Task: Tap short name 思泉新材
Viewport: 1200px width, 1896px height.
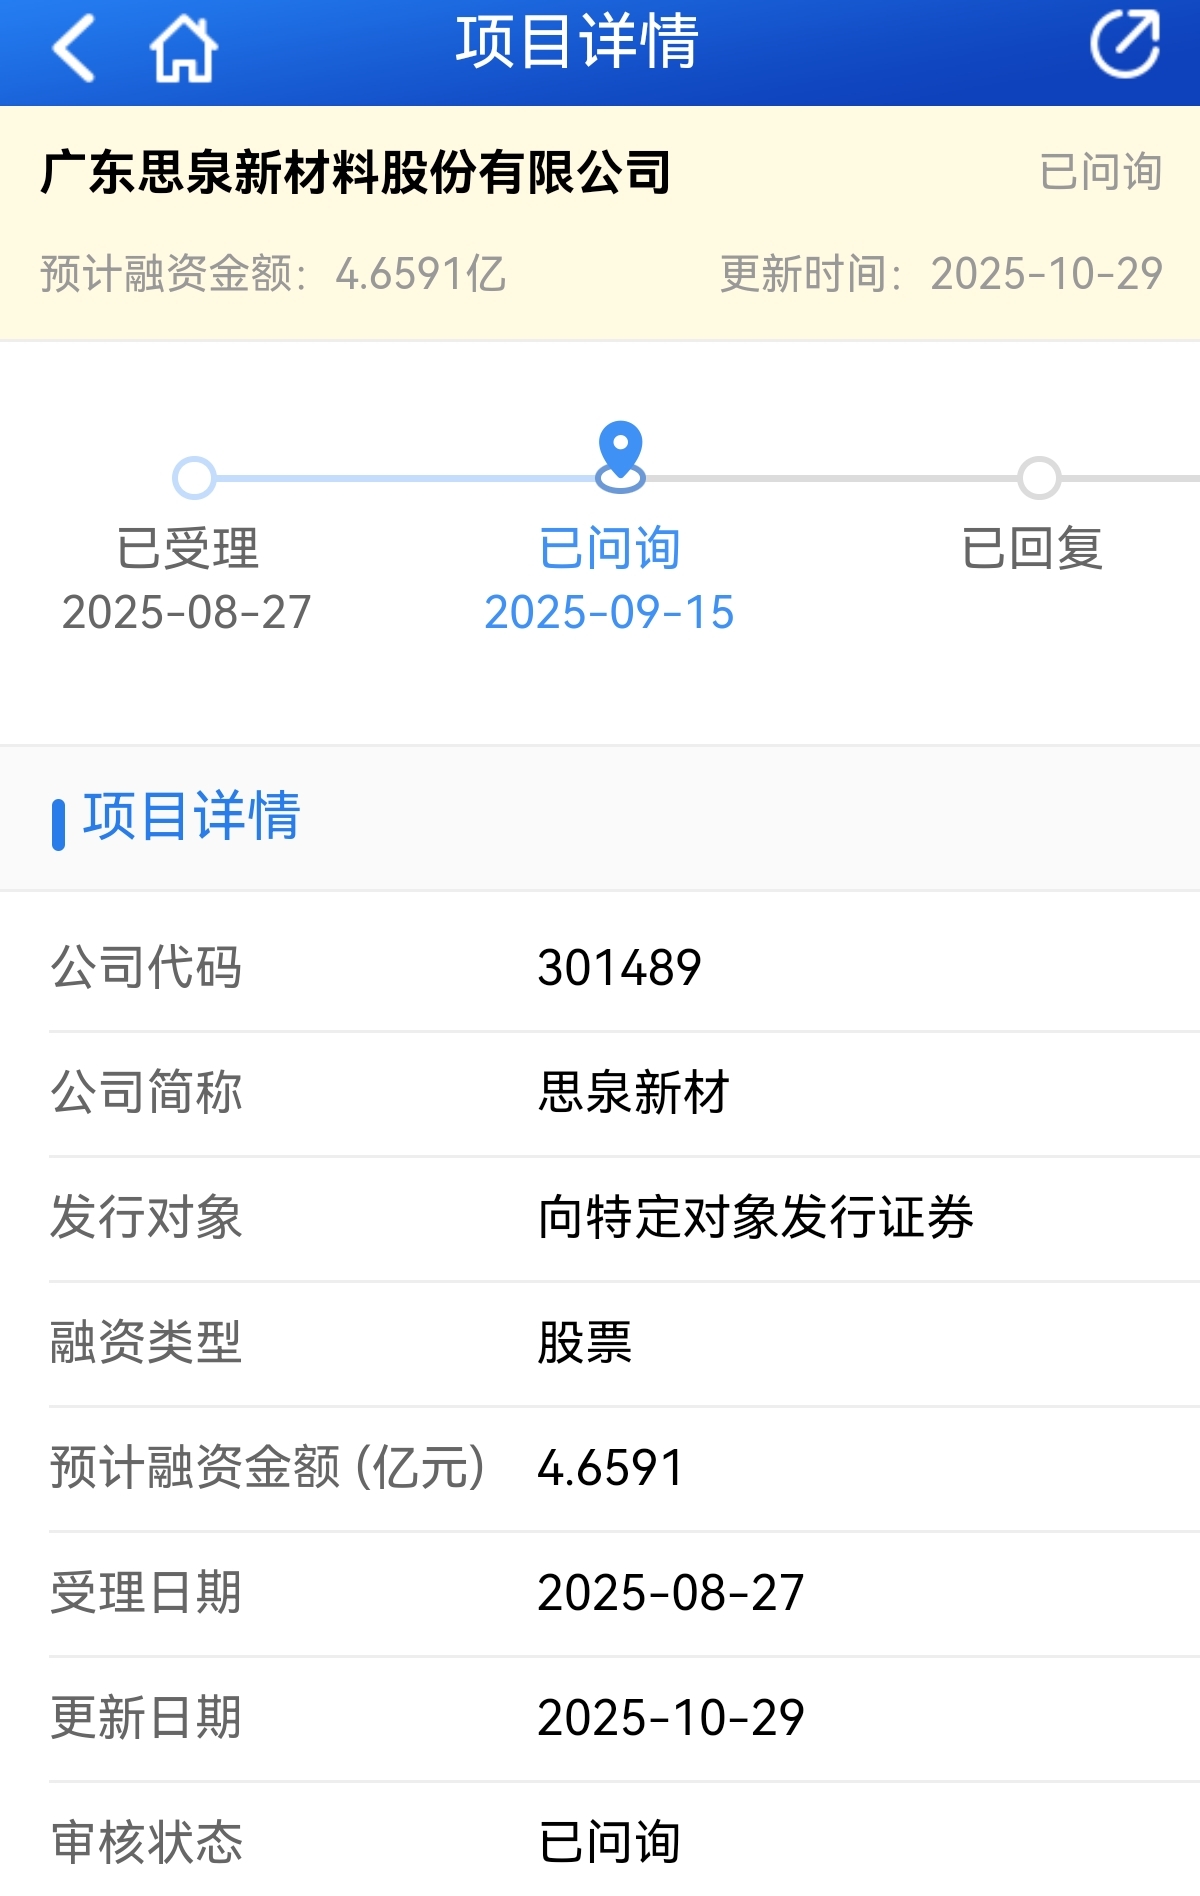Action: tap(633, 1092)
